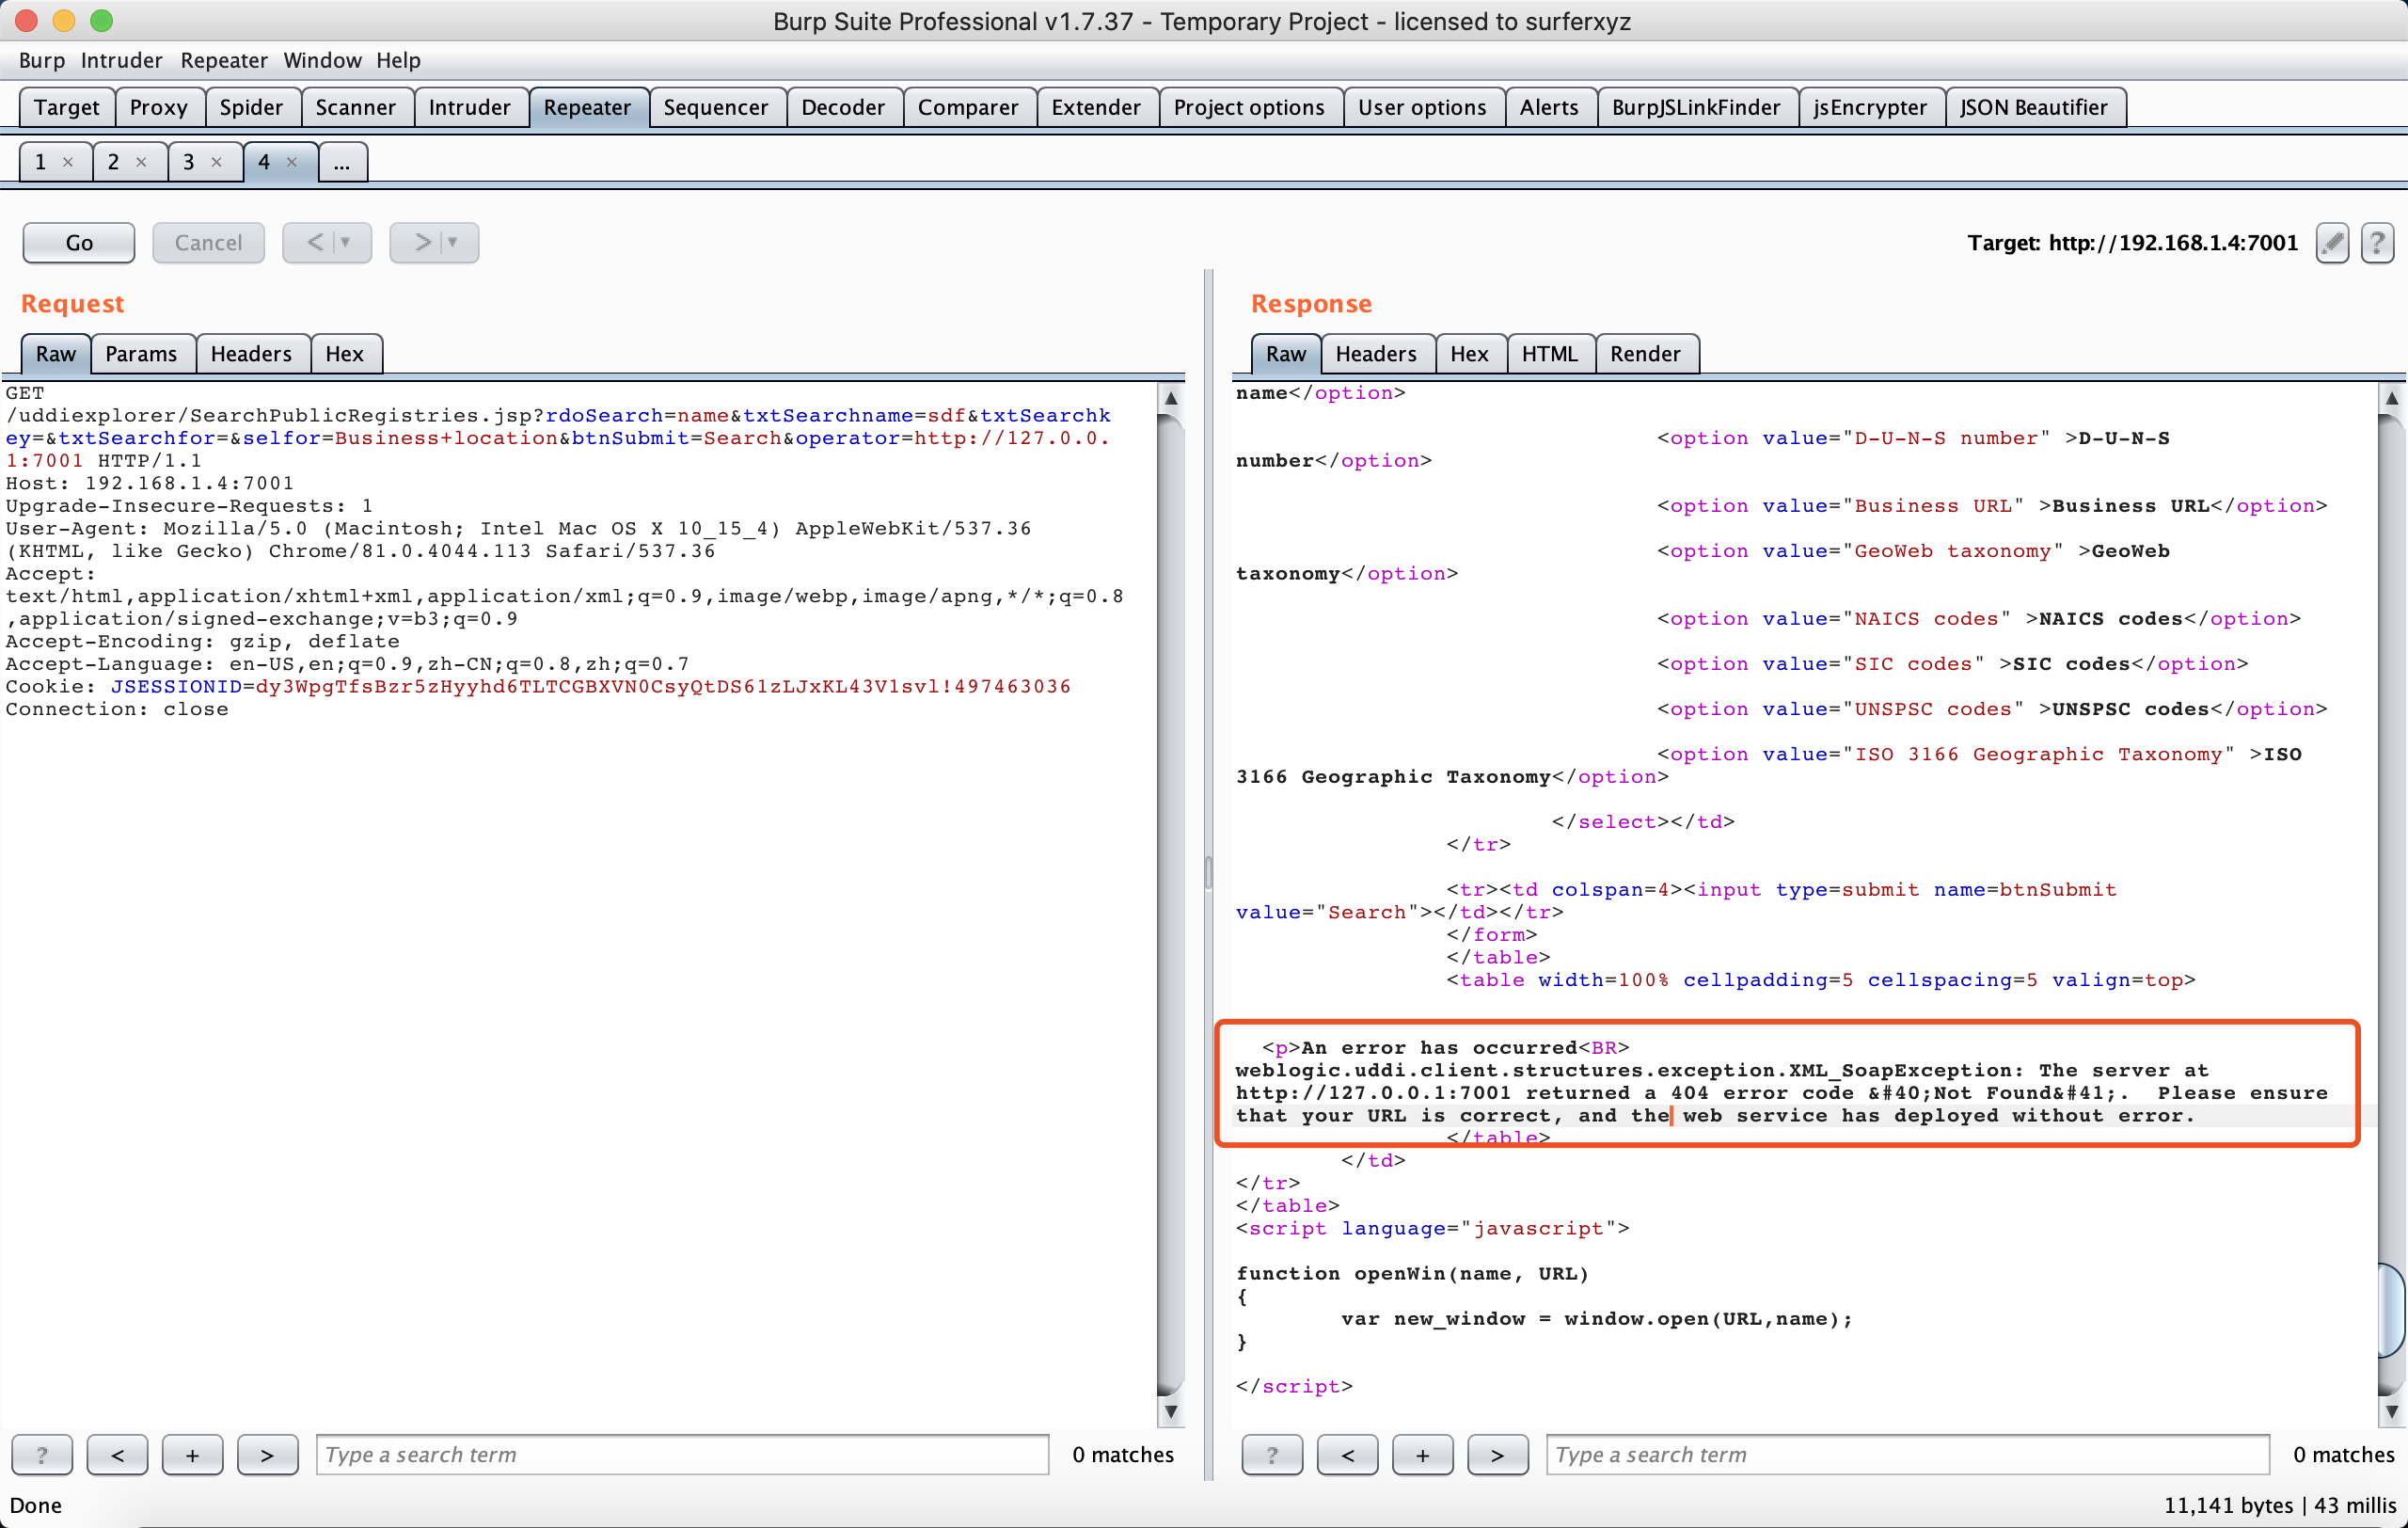The height and width of the screenshot is (1528, 2408).
Task: Go to previous match in response search
Action: coord(1347,1454)
